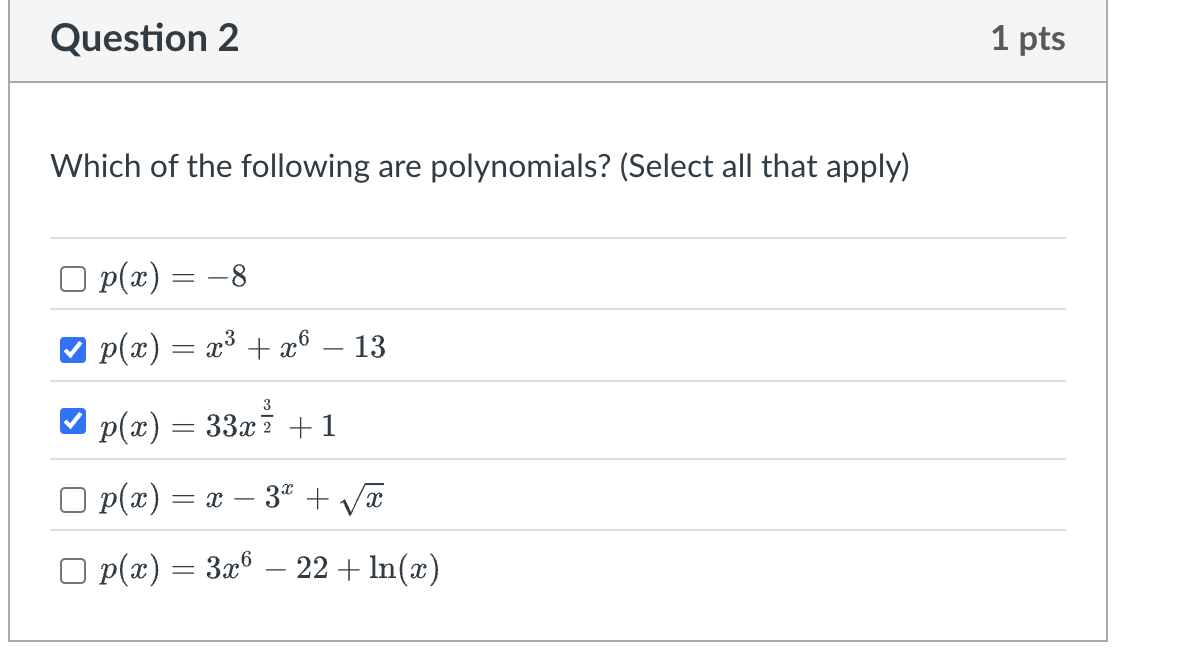Select the checkbox for 3x⁶ − 22 + ln(x)
The height and width of the screenshot is (672, 1184).
point(72,570)
